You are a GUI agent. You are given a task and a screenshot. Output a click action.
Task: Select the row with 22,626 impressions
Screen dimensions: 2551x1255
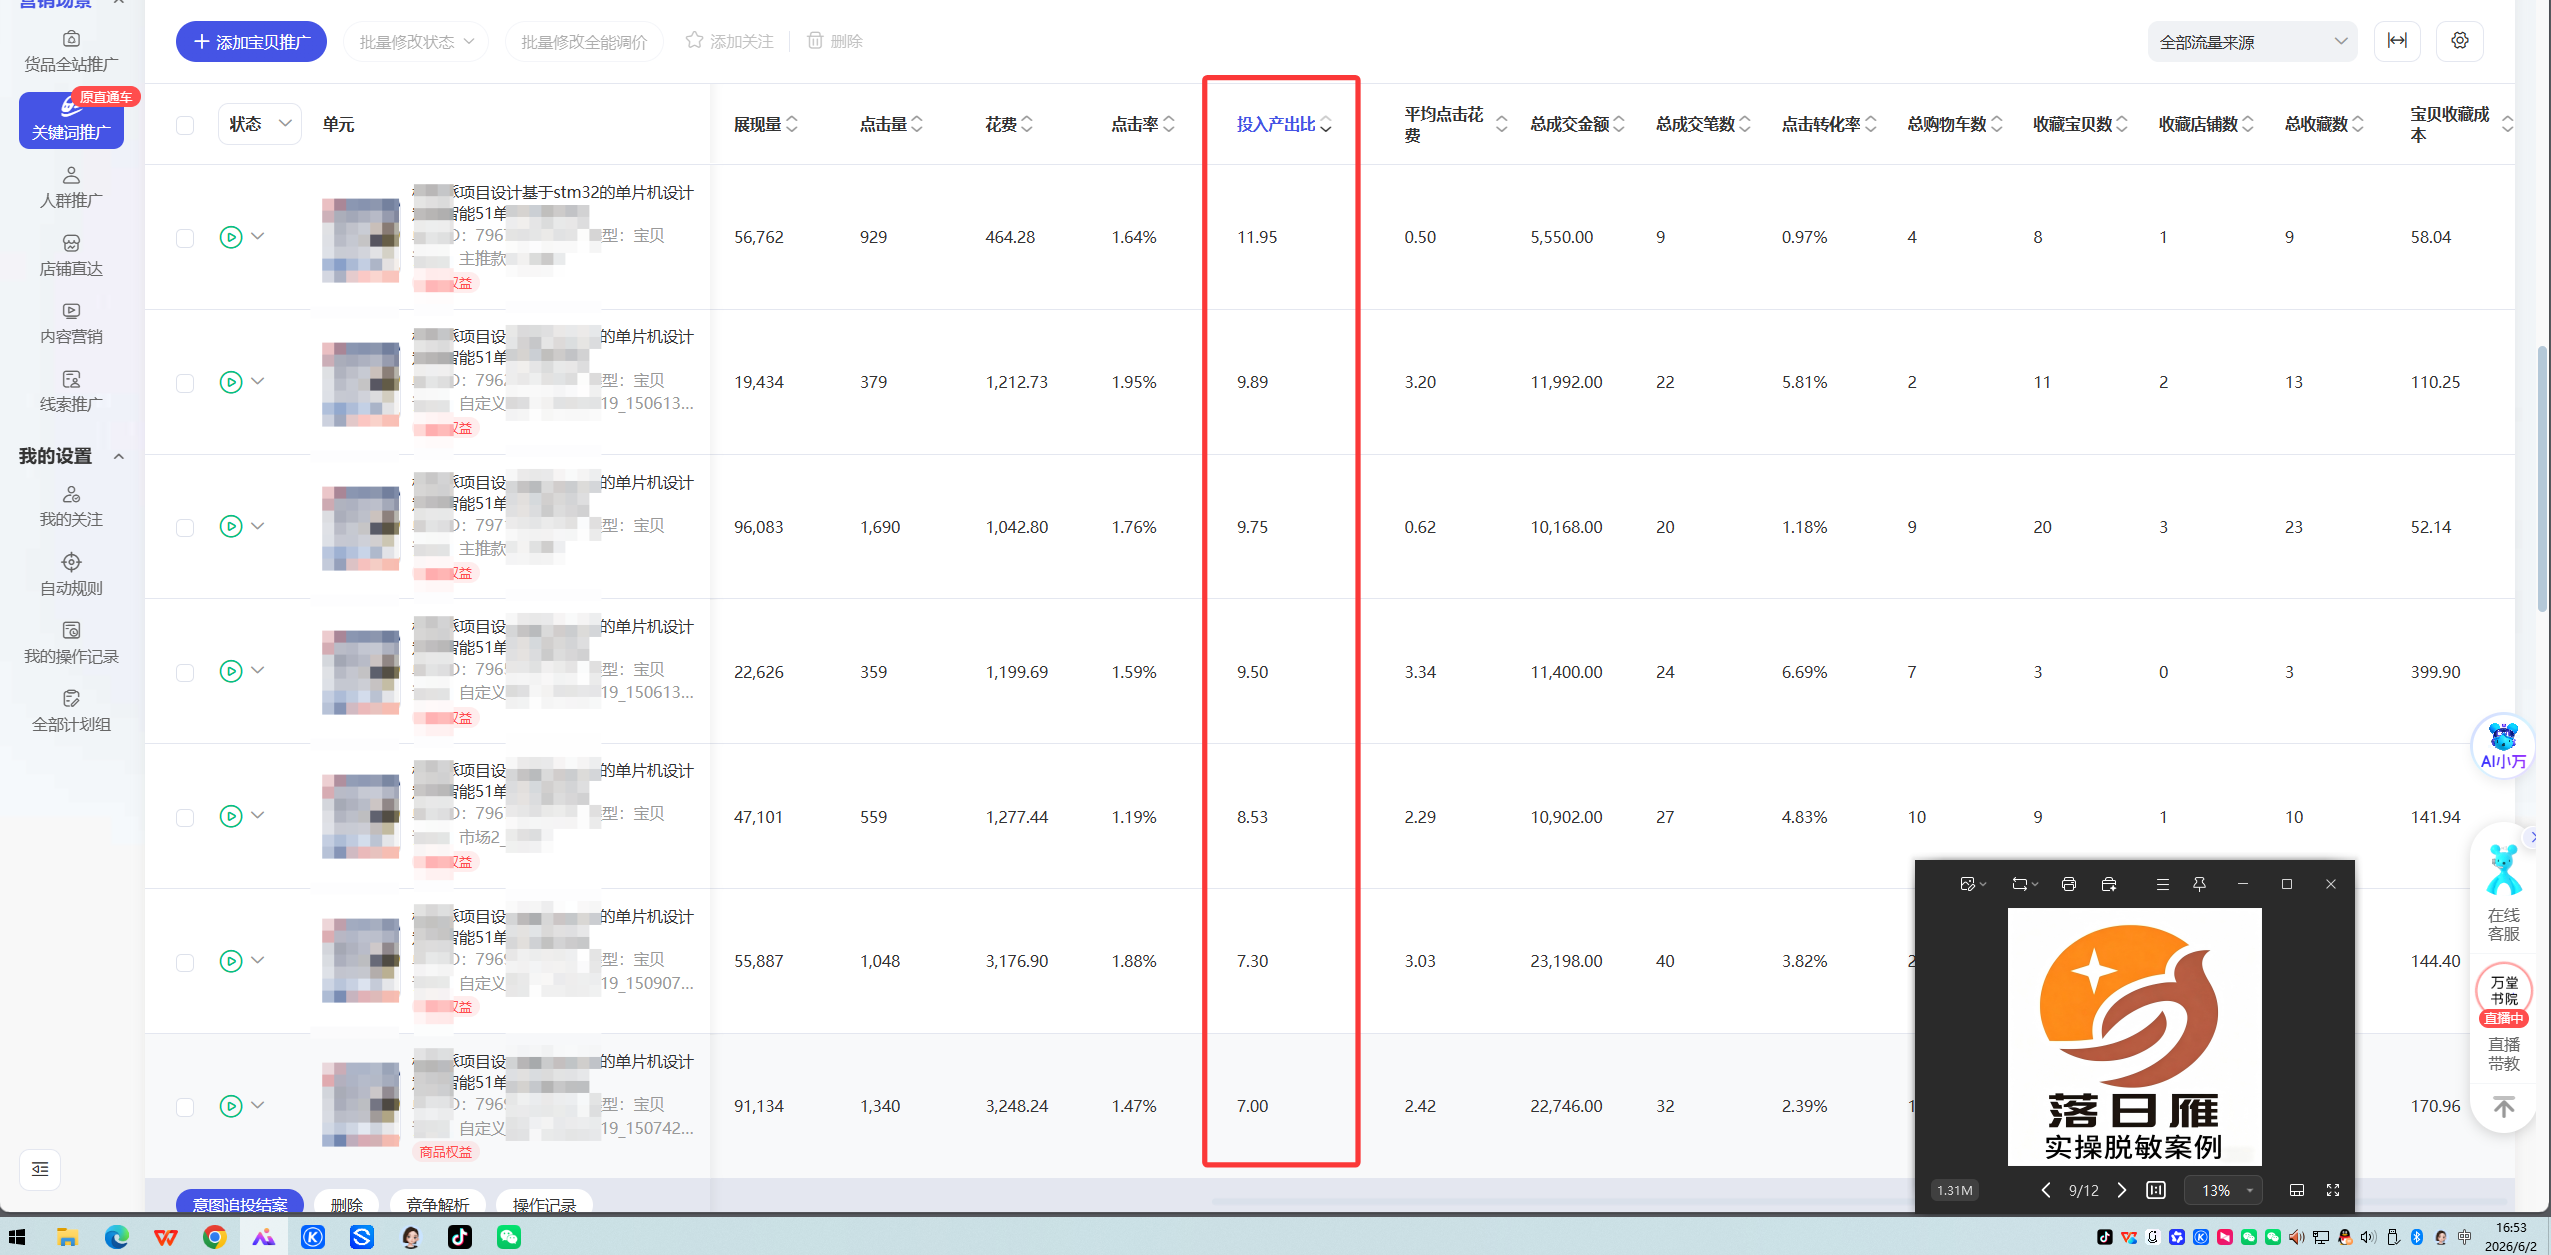coord(185,673)
